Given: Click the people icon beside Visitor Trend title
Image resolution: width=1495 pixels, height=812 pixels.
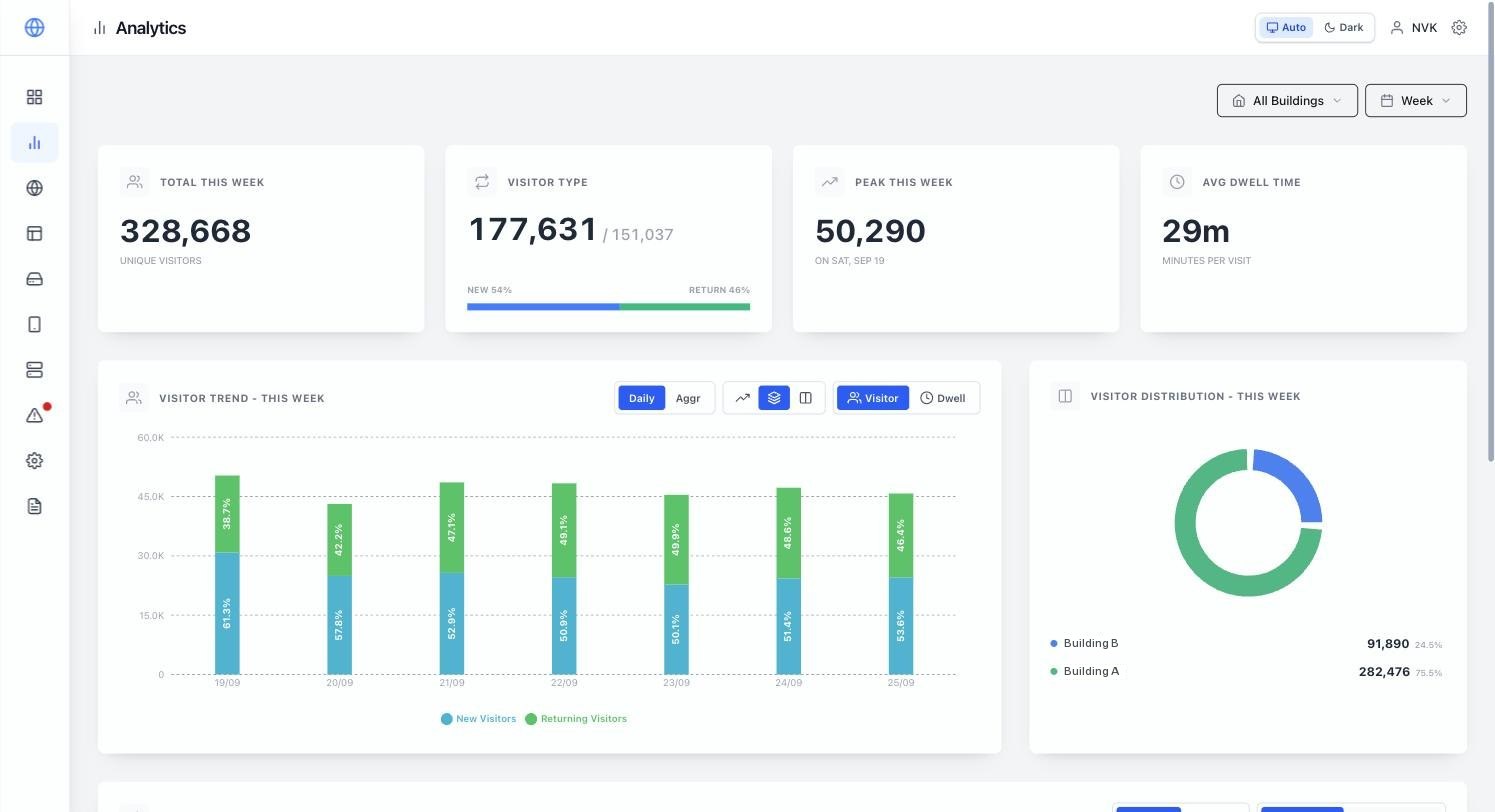Looking at the screenshot, I should pos(133,398).
